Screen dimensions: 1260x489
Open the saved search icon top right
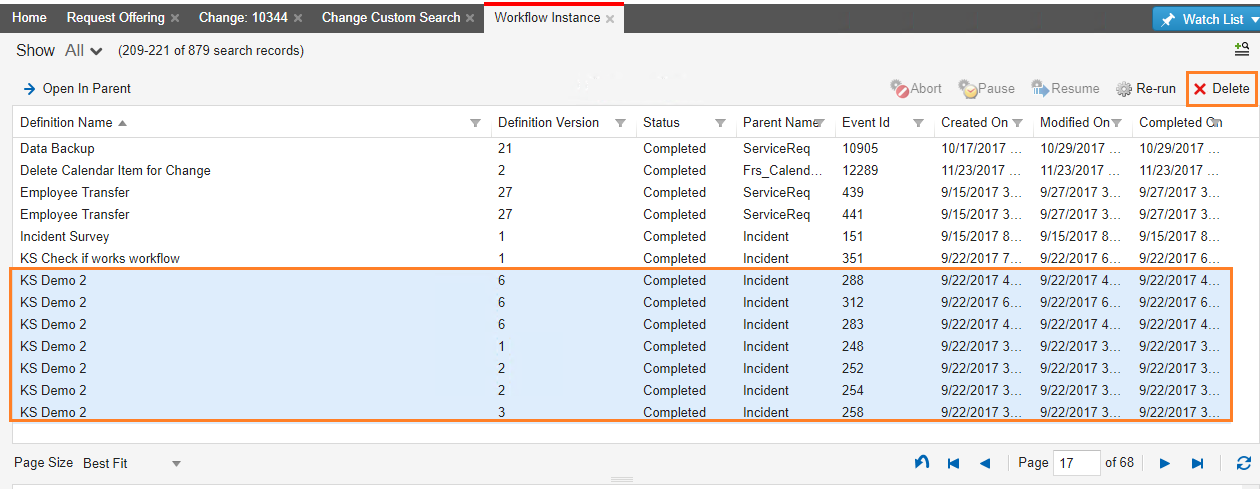(x=1241, y=49)
